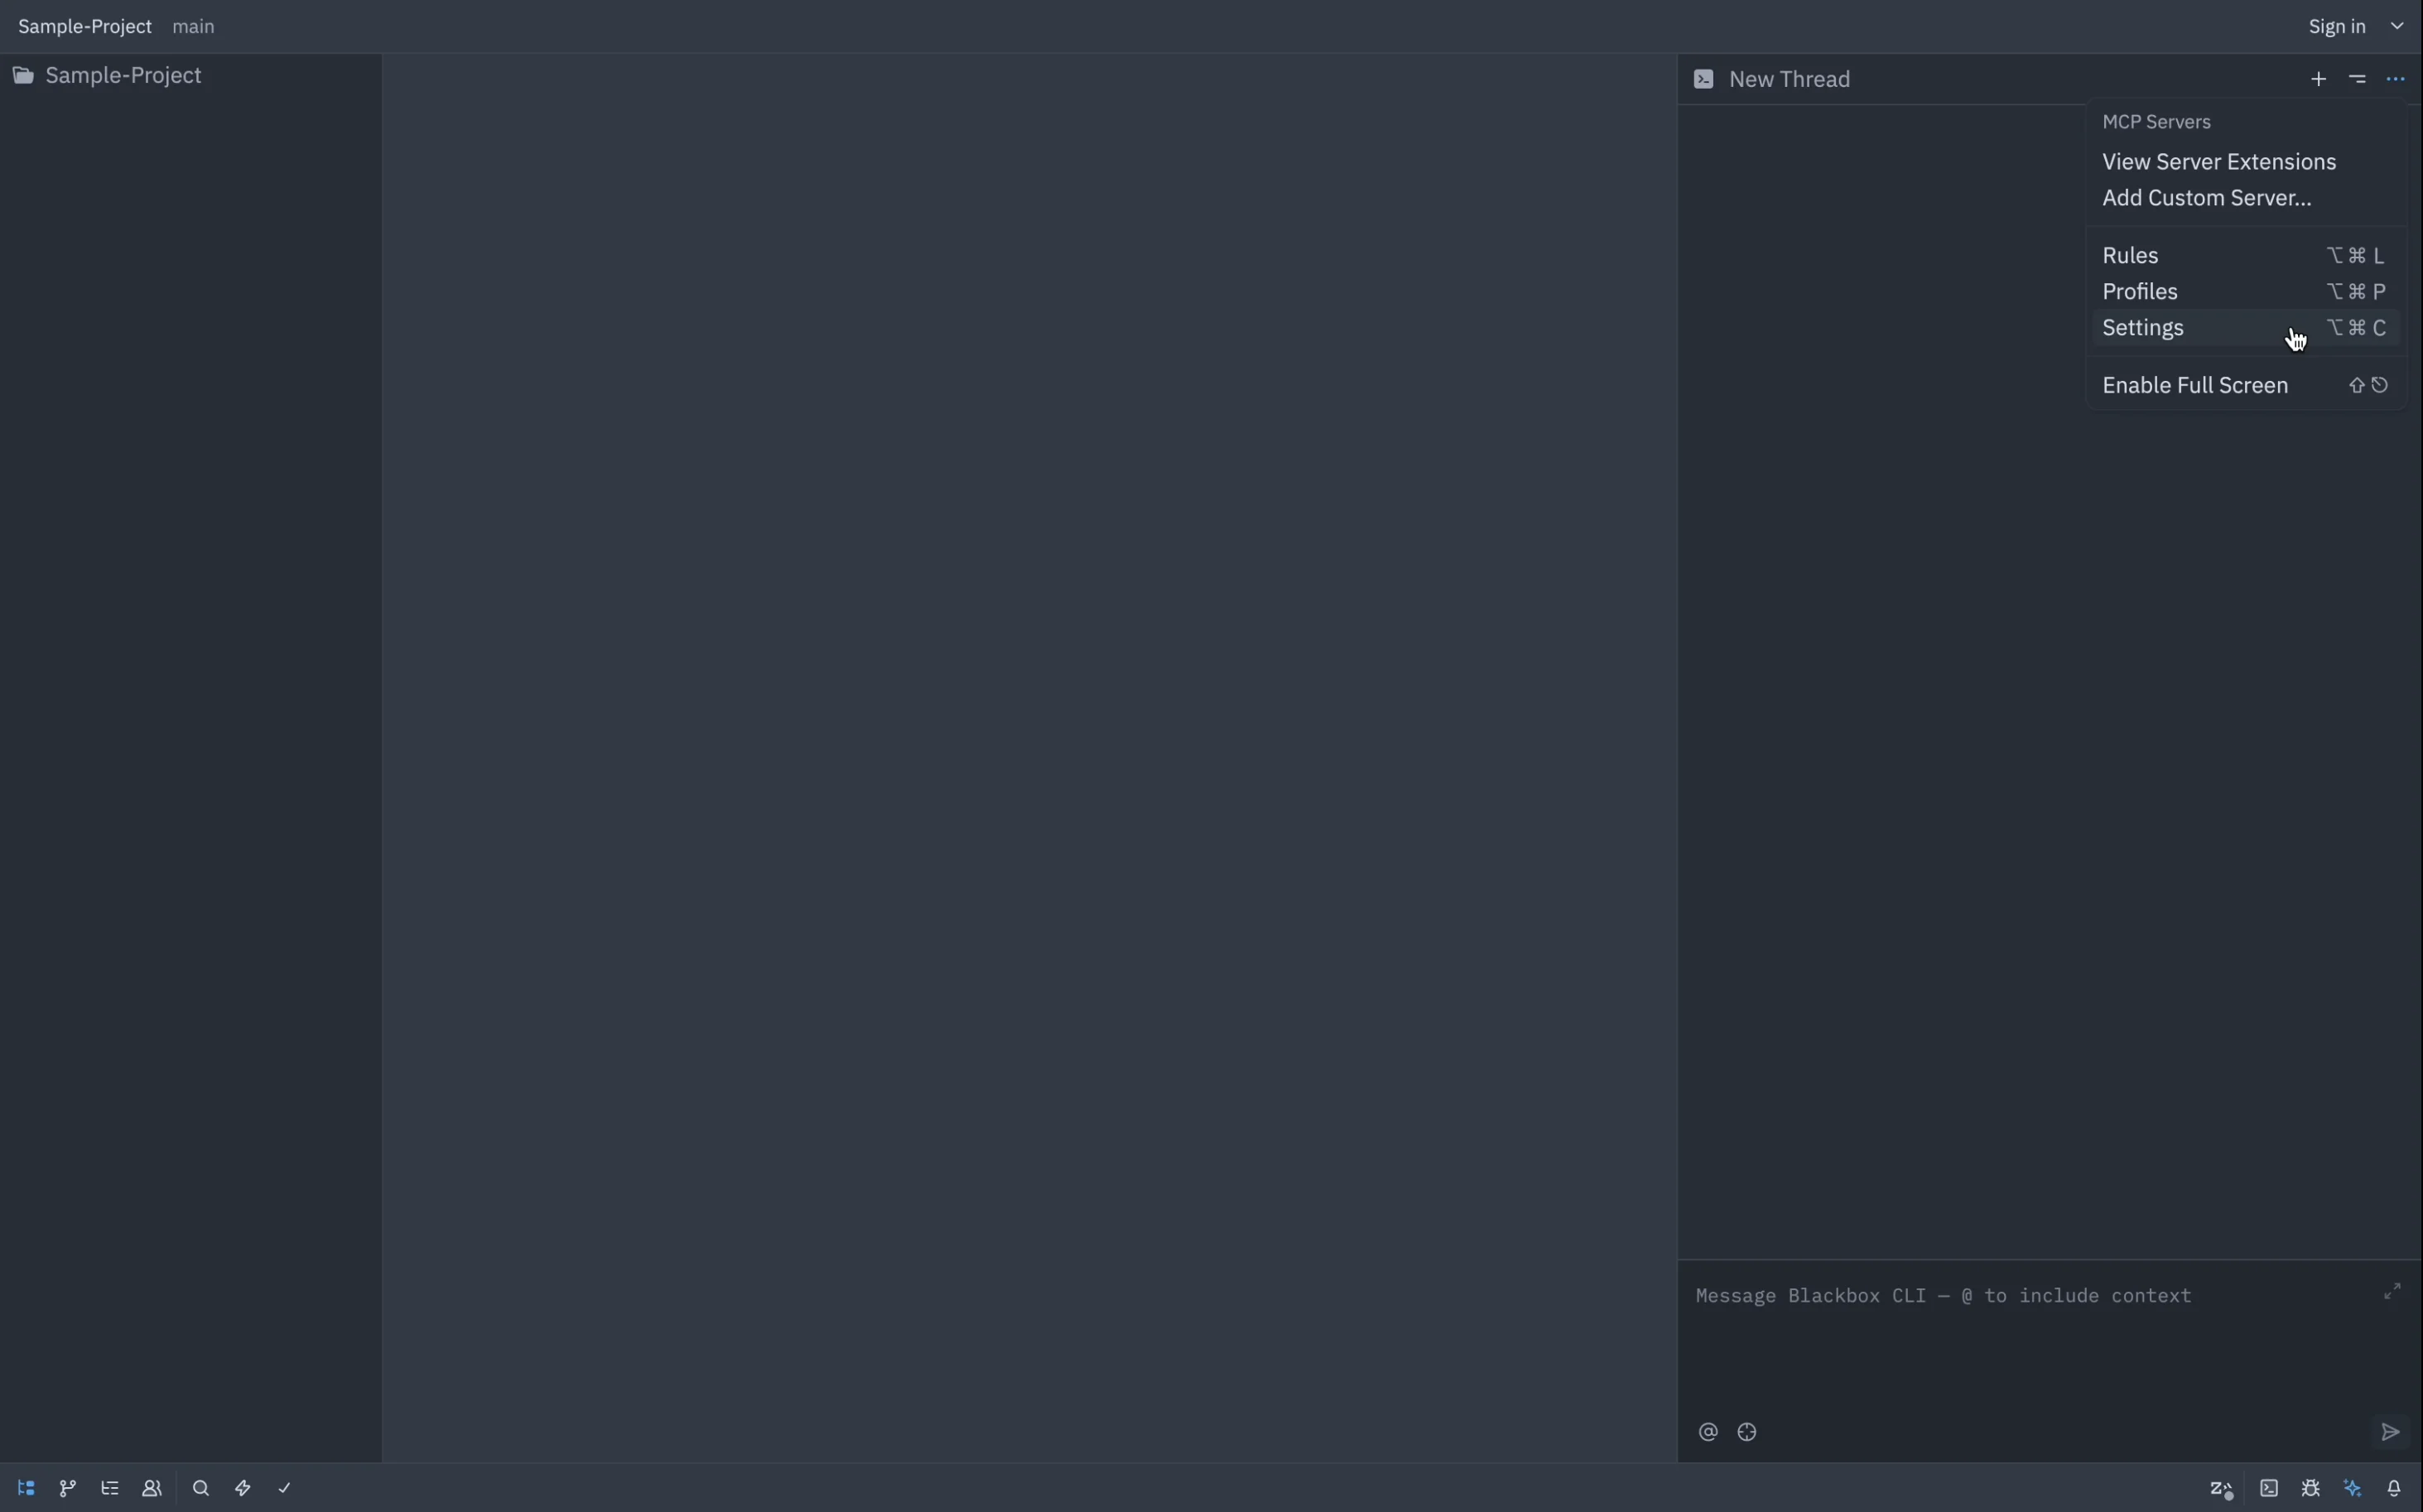The image size is (2423, 1512).
Task: Open the git branch panel icon
Action: [x=68, y=1488]
